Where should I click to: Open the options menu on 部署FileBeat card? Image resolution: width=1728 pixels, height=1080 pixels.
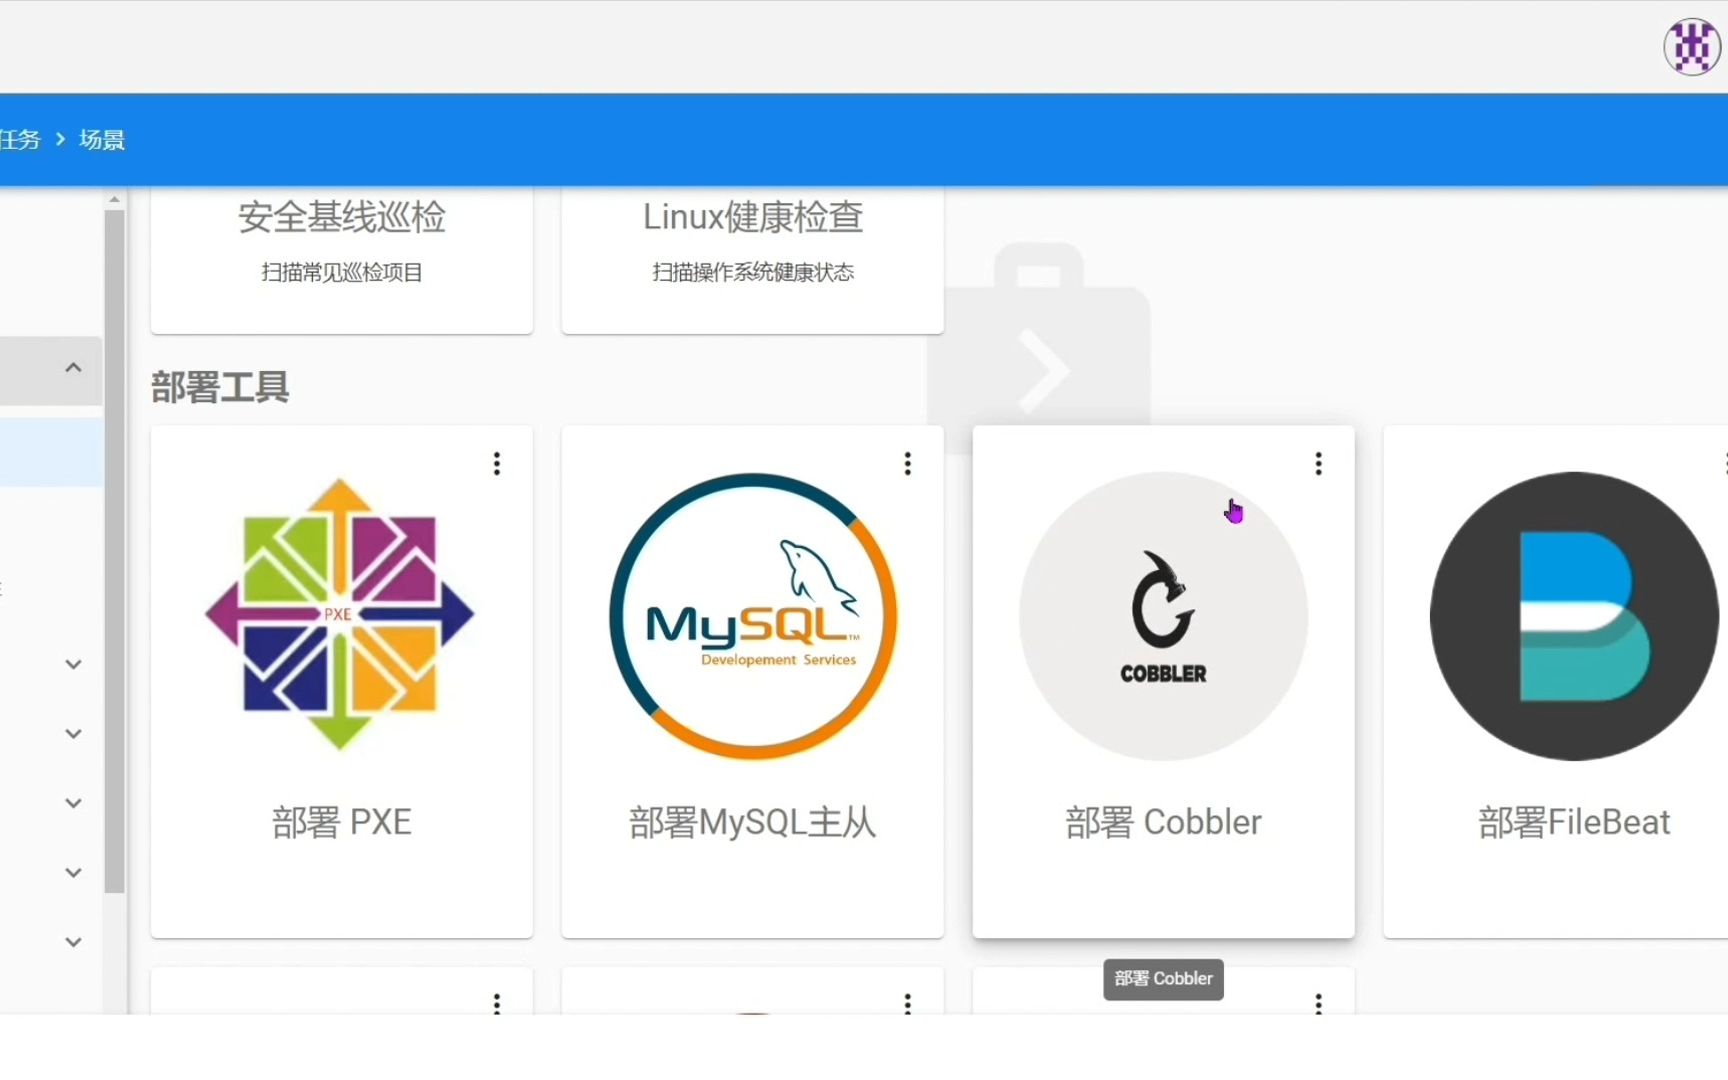point(1724,461)
